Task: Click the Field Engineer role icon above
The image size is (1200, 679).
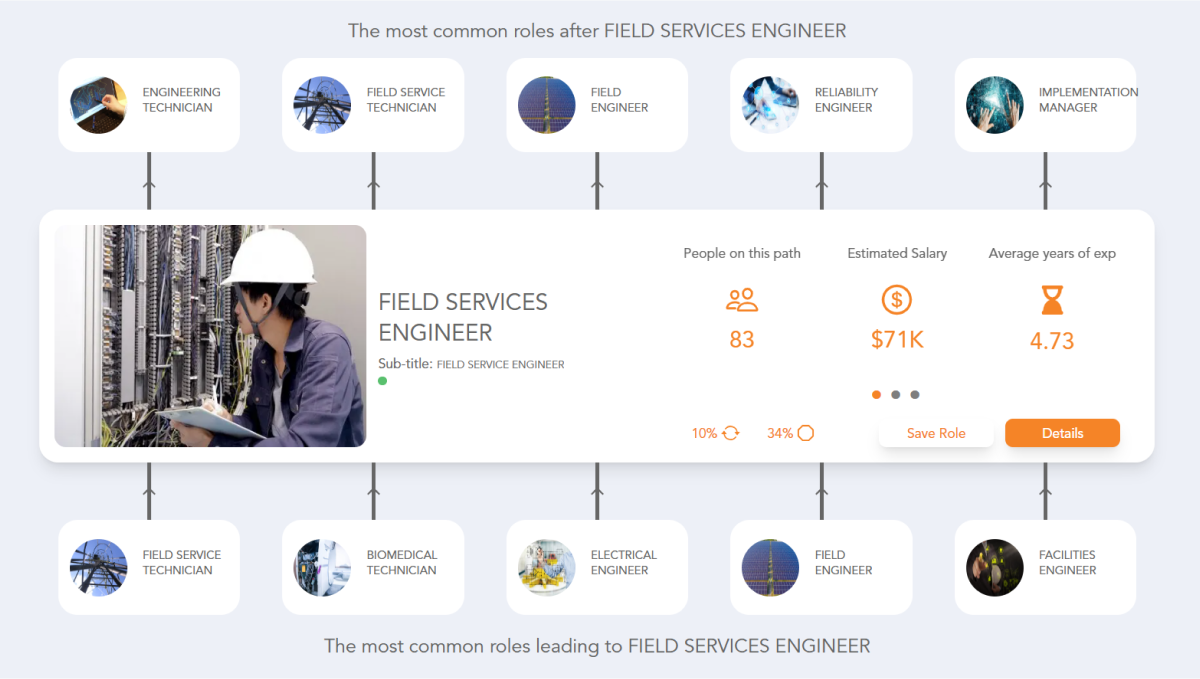Action: [x=547, y=104]
